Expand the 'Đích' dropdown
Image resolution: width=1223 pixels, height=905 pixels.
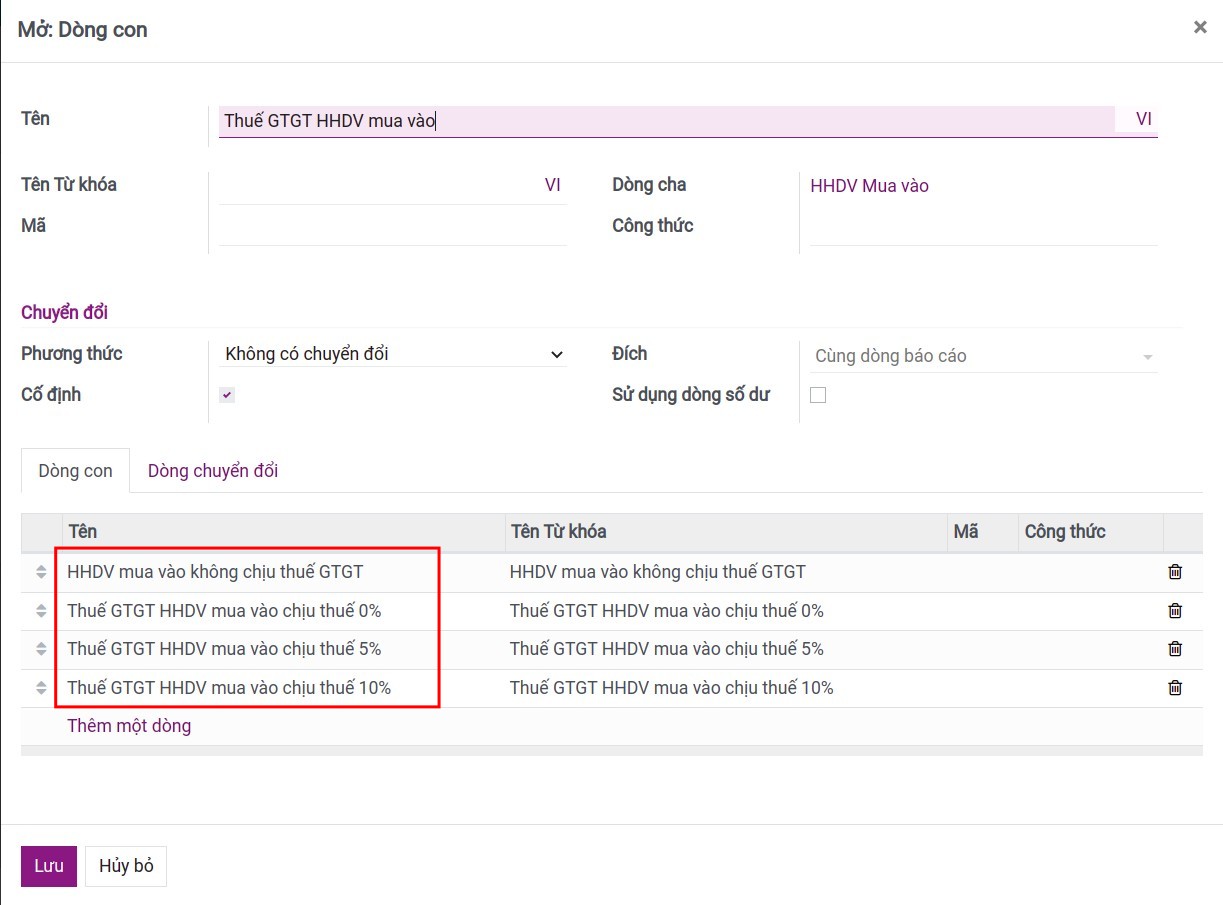pyautogui.click(x=983, y=356)
